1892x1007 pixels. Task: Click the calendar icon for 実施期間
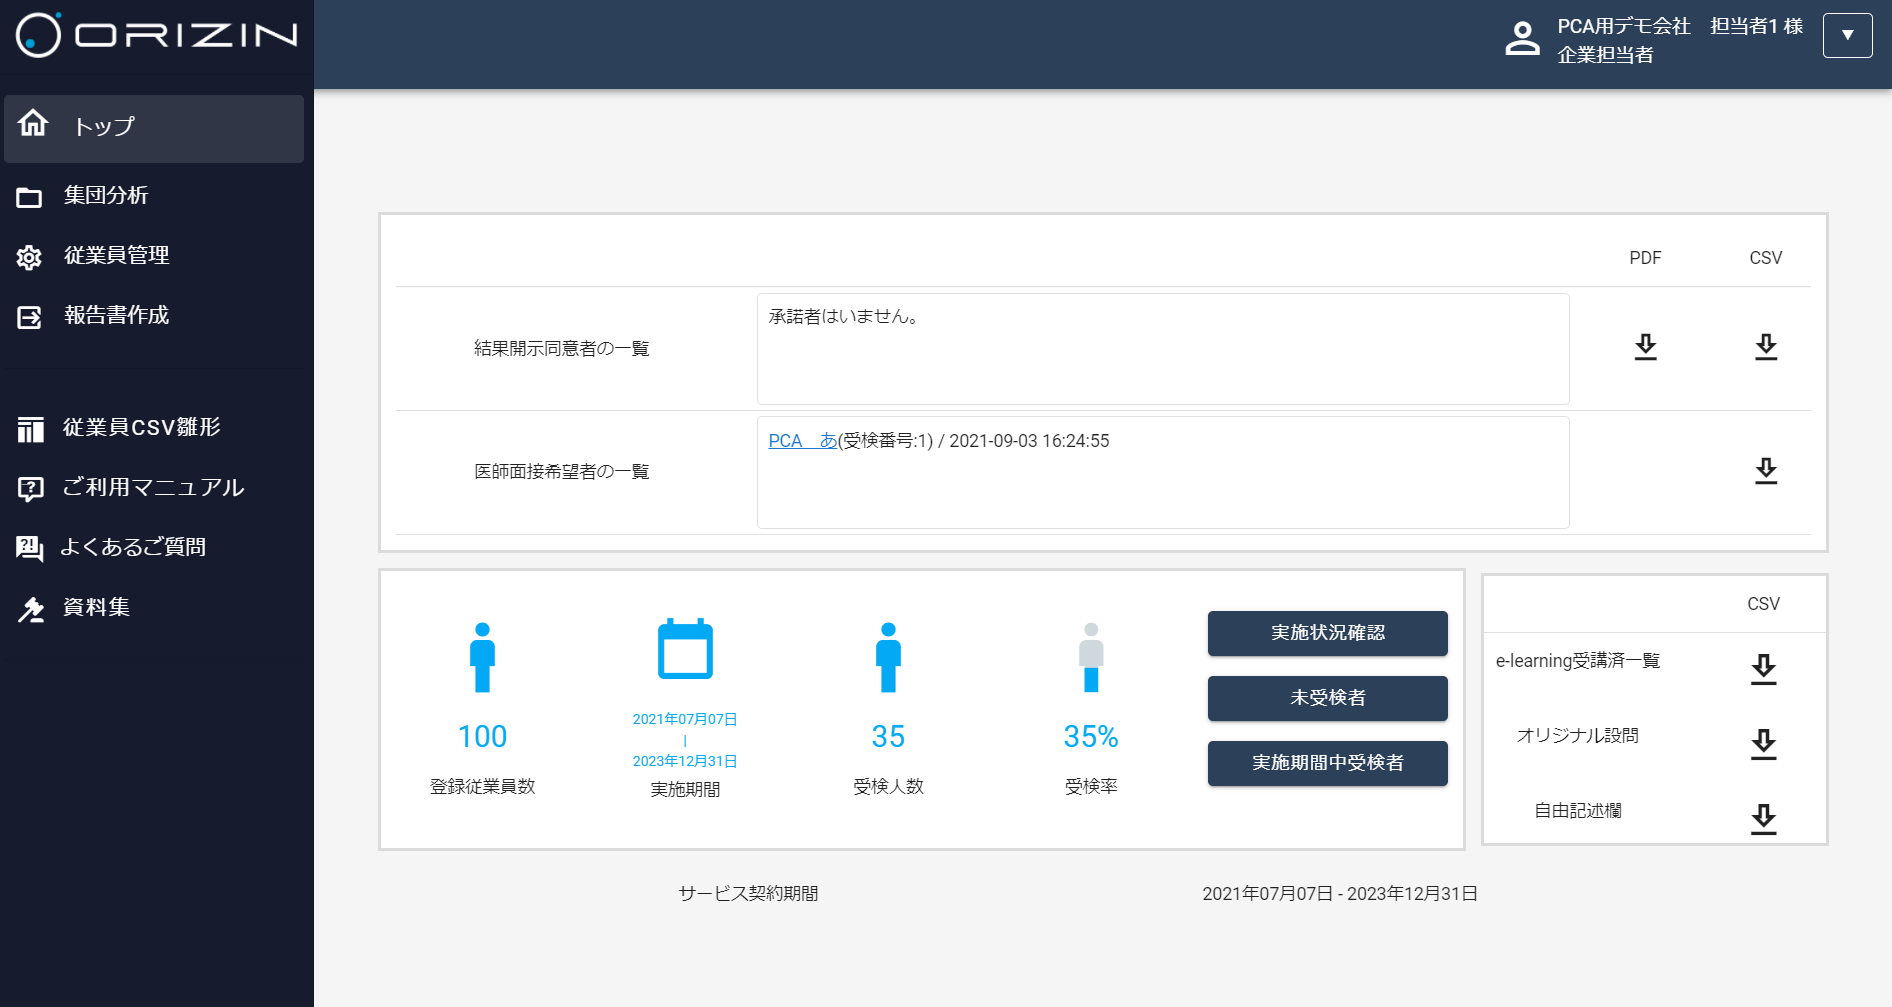tap(685, 650)
